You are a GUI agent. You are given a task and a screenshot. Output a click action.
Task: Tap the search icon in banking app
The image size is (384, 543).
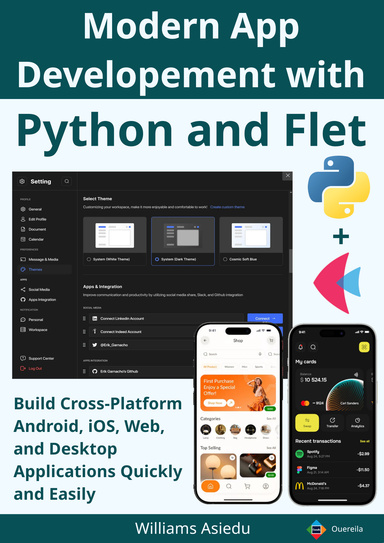coord(313,347)
